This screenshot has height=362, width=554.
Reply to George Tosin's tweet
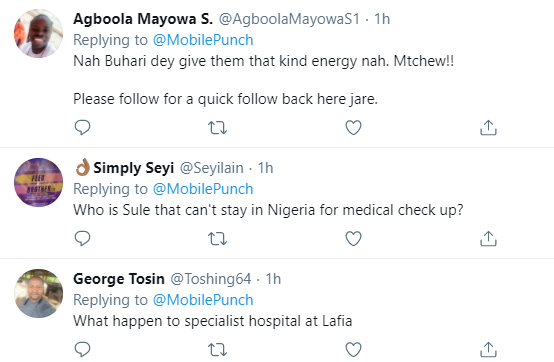pos(82,349)
